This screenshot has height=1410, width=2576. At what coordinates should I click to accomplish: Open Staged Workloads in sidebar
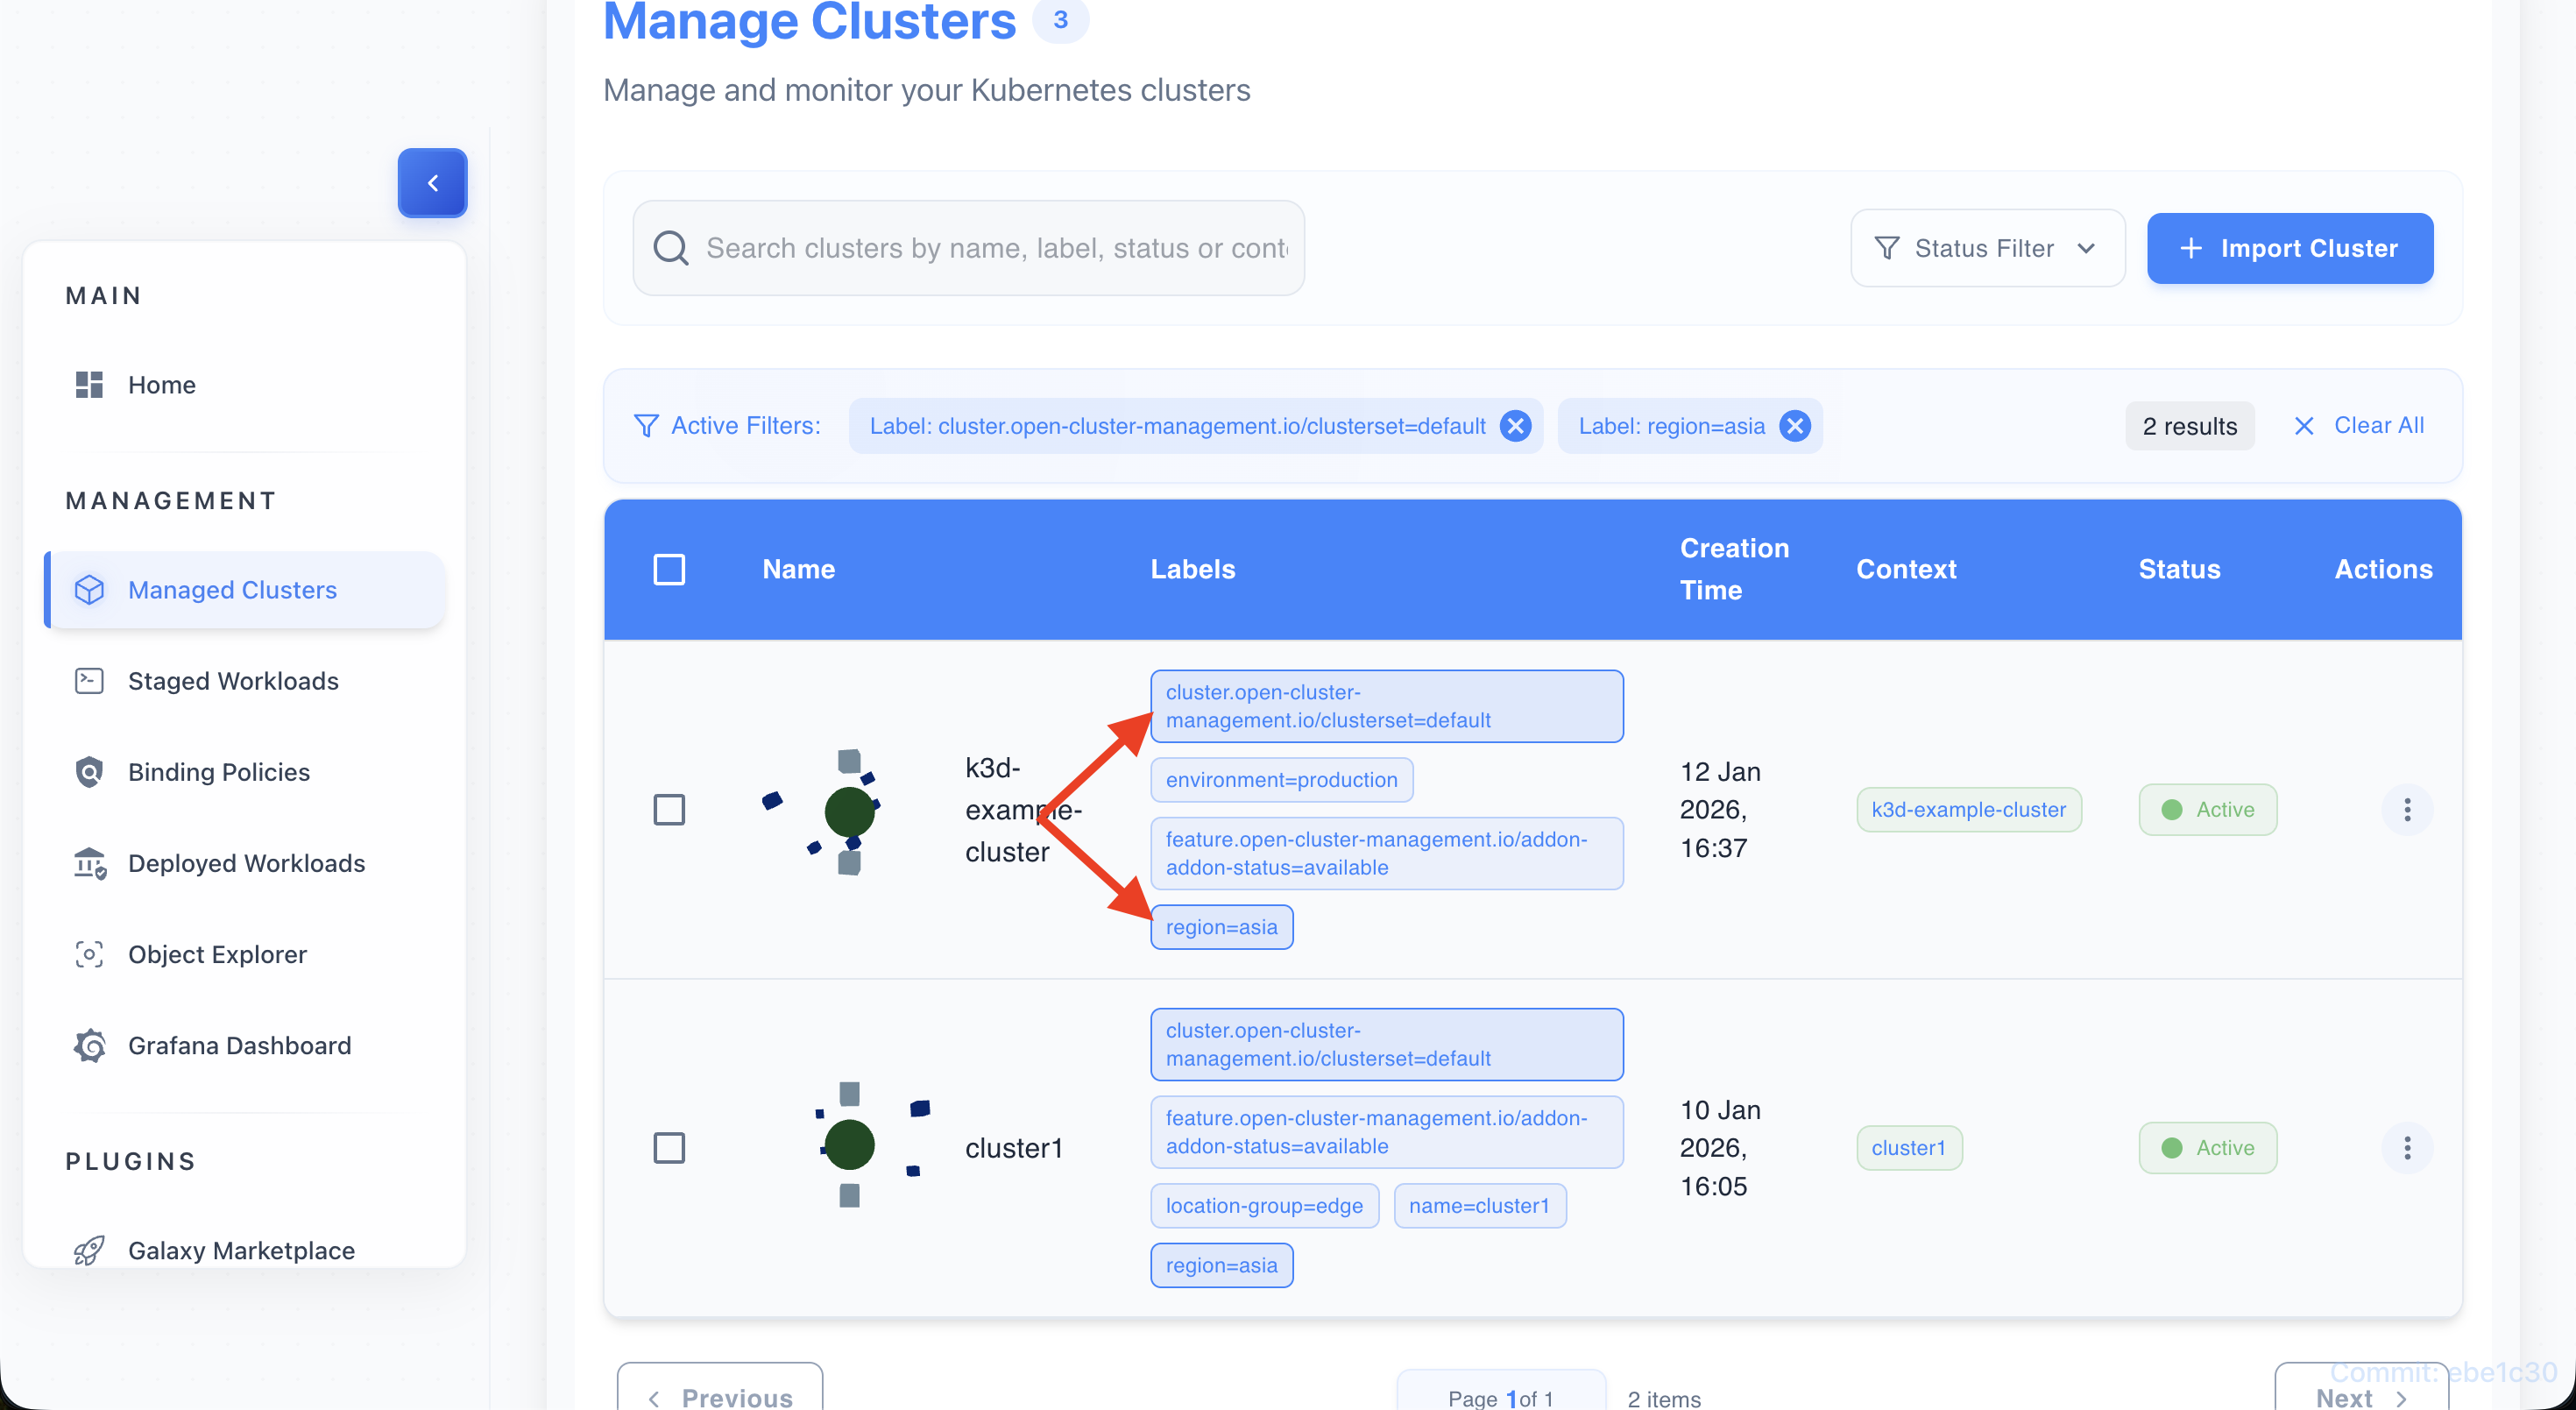233,681
